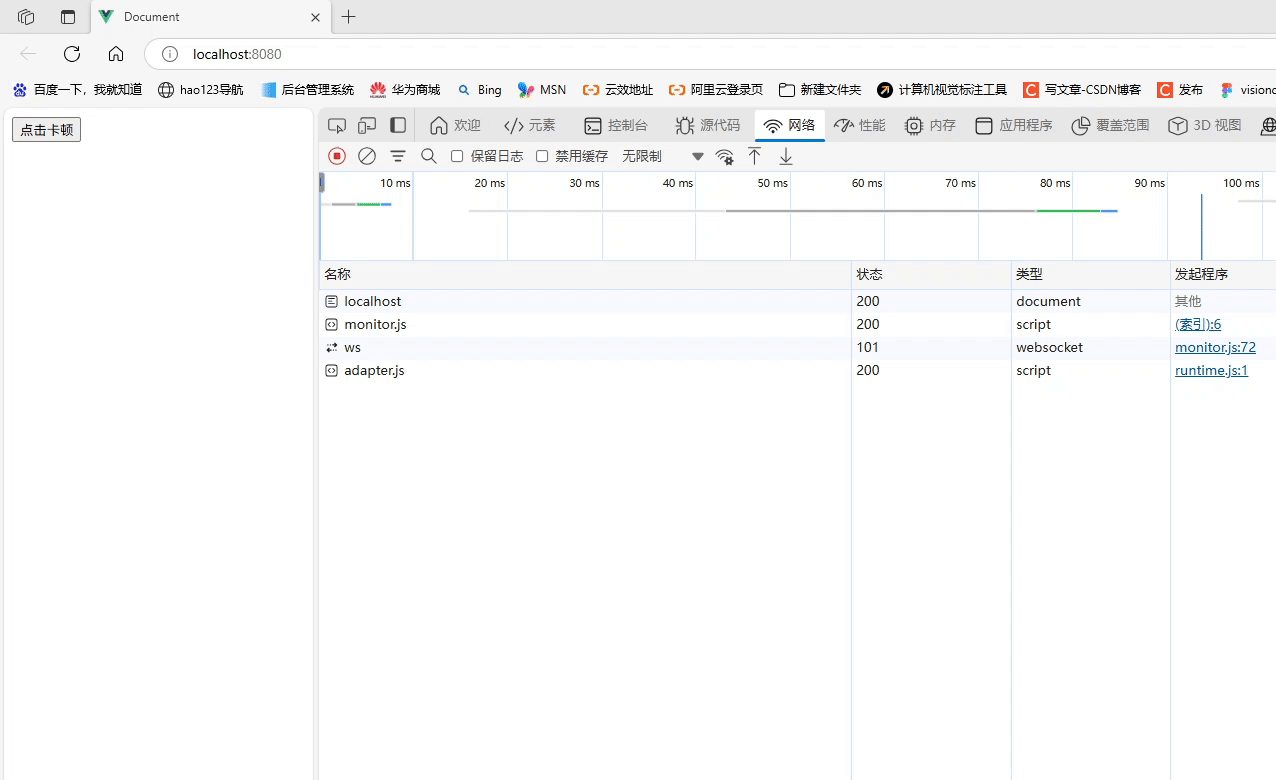Viewport: 1276px width, 780px height.
Task: Click the 101 status cell for ws
Action: click(x=931, y=347)
